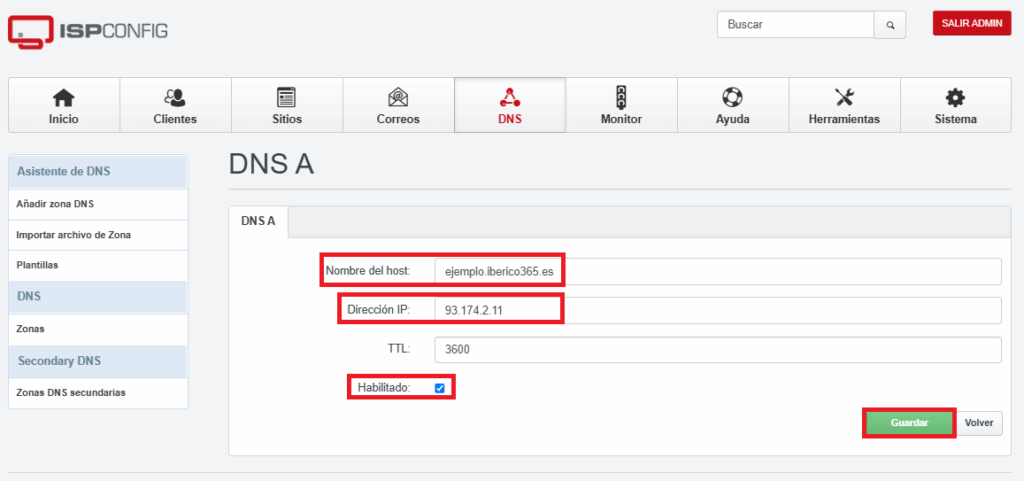Open Herramientas tools icon

[844, 98]
